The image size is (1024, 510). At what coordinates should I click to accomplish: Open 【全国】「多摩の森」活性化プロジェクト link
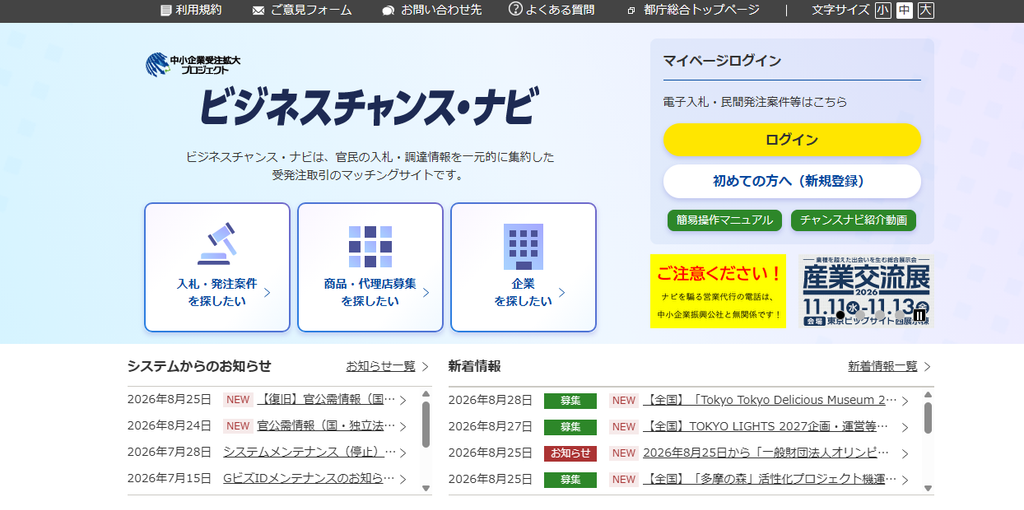tap(769, 479)
